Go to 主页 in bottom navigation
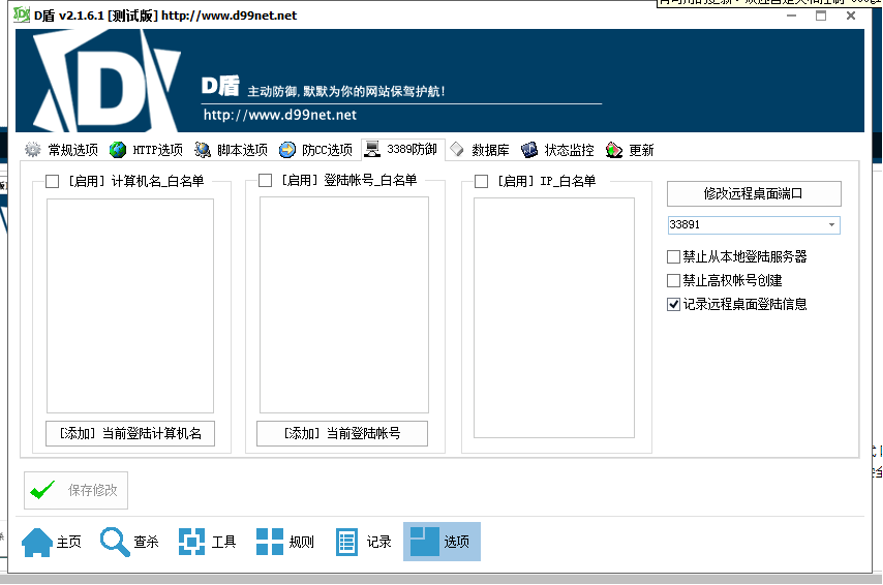 pos(52,542)
